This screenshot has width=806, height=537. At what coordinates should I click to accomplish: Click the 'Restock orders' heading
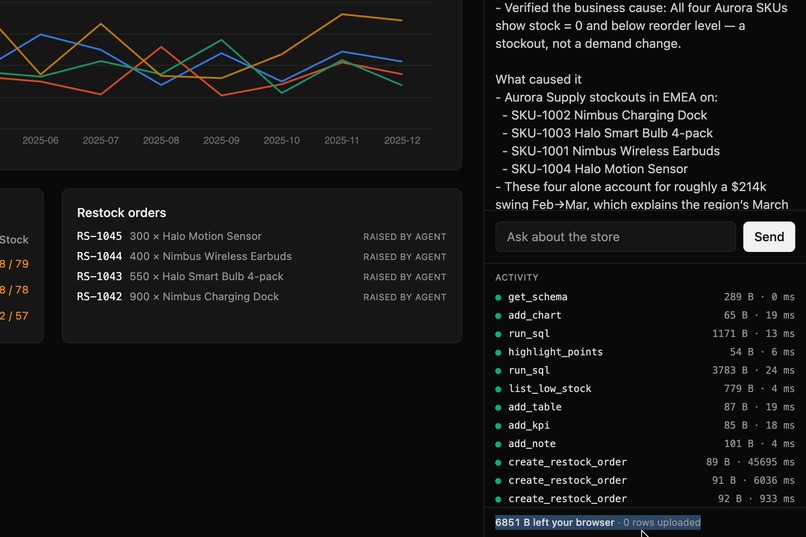pyautogui.click(x=121, y=213)
